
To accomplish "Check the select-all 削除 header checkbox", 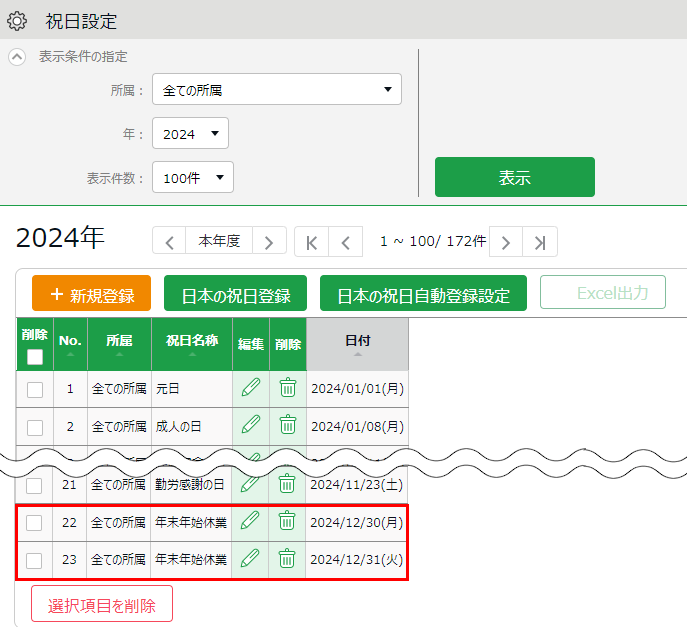I will (35, 357).
